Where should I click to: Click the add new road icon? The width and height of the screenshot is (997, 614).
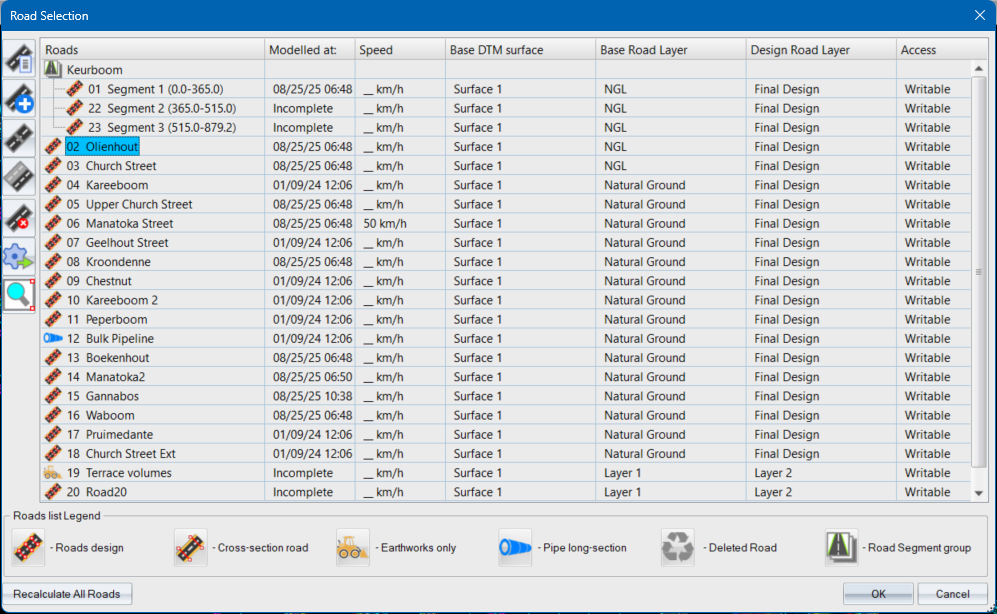(x=19, y=98)
